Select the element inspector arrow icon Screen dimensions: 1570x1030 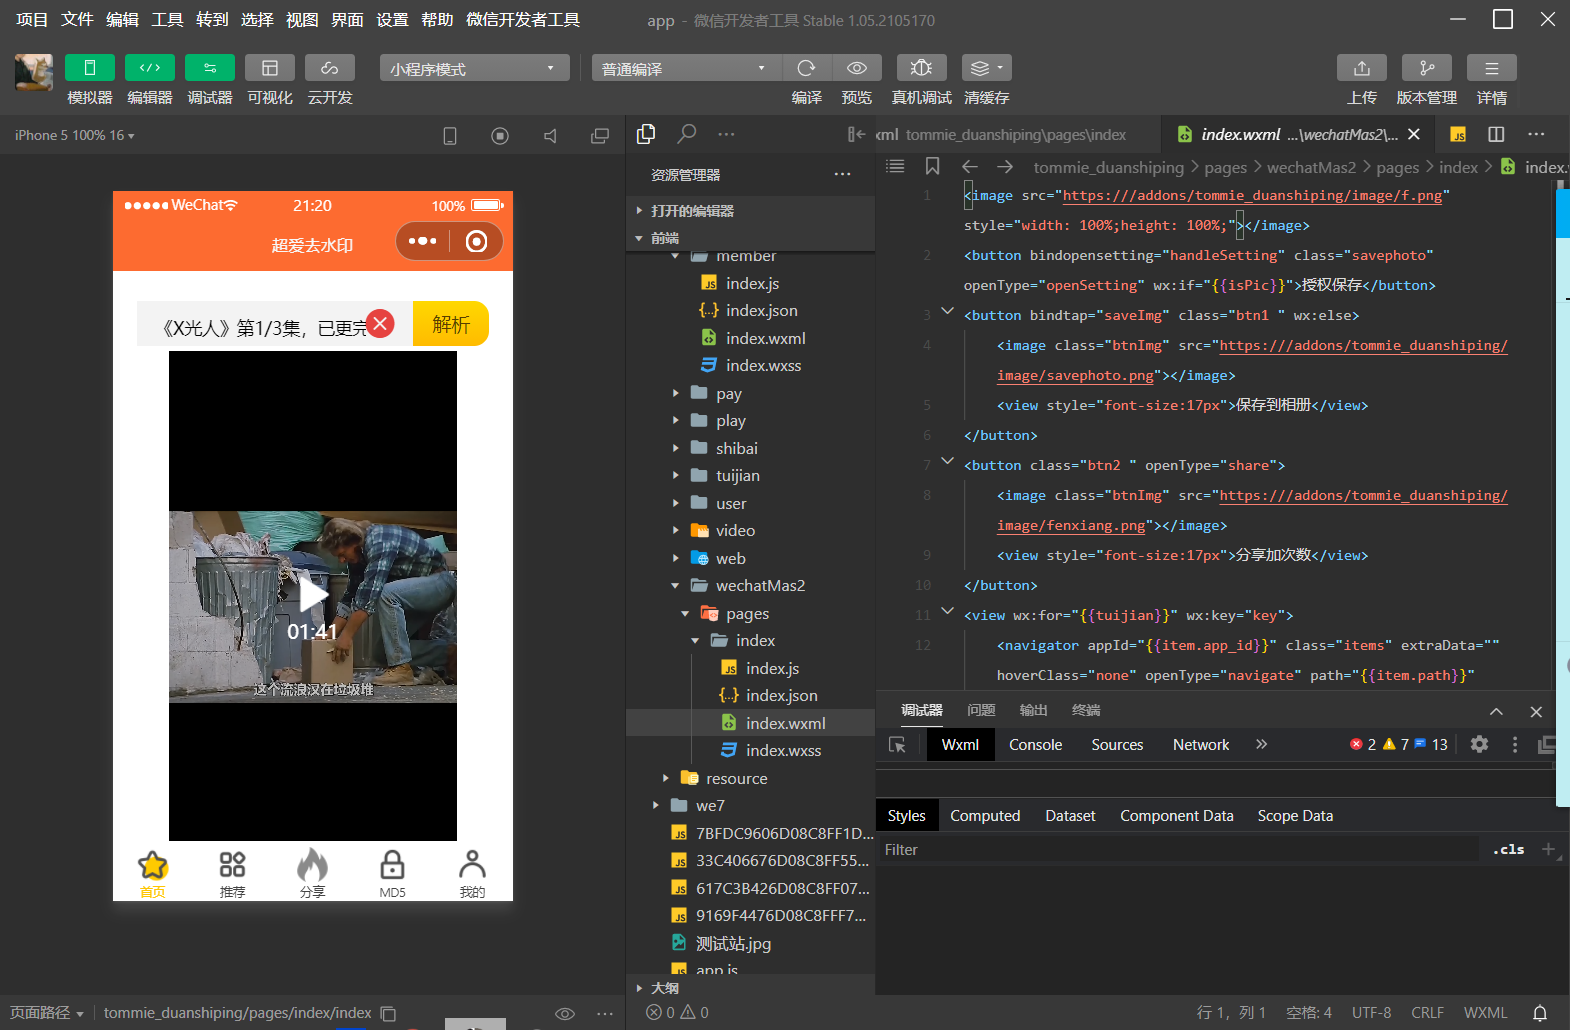click(897, 745)
